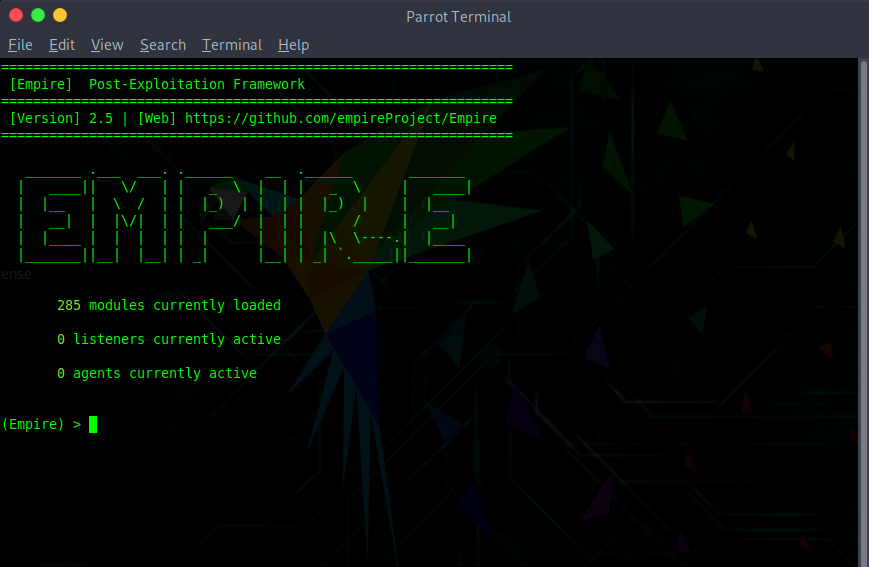This screenshot has width=869, height=567.
Task: Click the green cursor at Empire prompt
Action: (x=93, y=424)
